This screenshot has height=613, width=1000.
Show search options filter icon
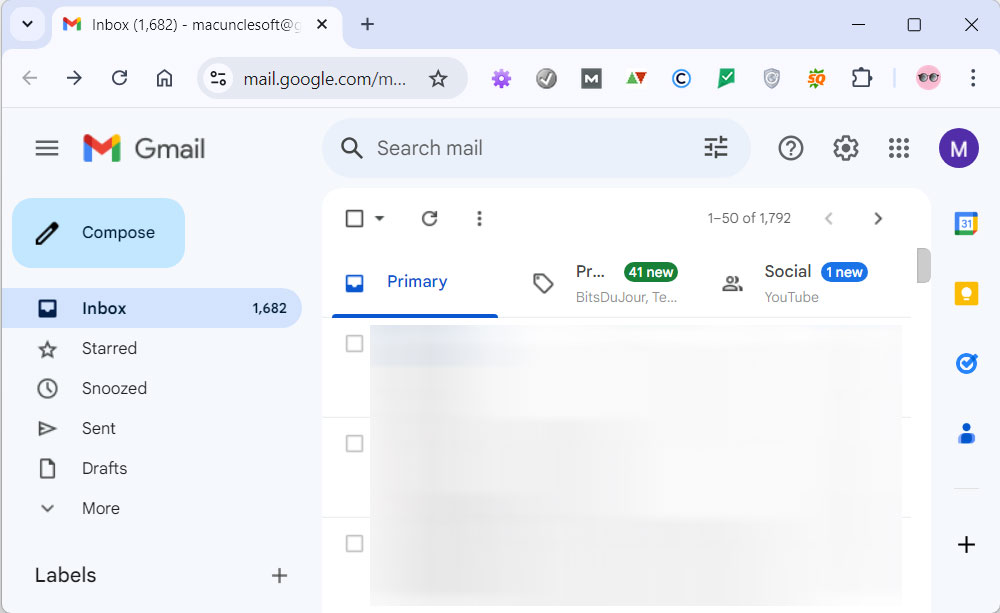(716, 148)
